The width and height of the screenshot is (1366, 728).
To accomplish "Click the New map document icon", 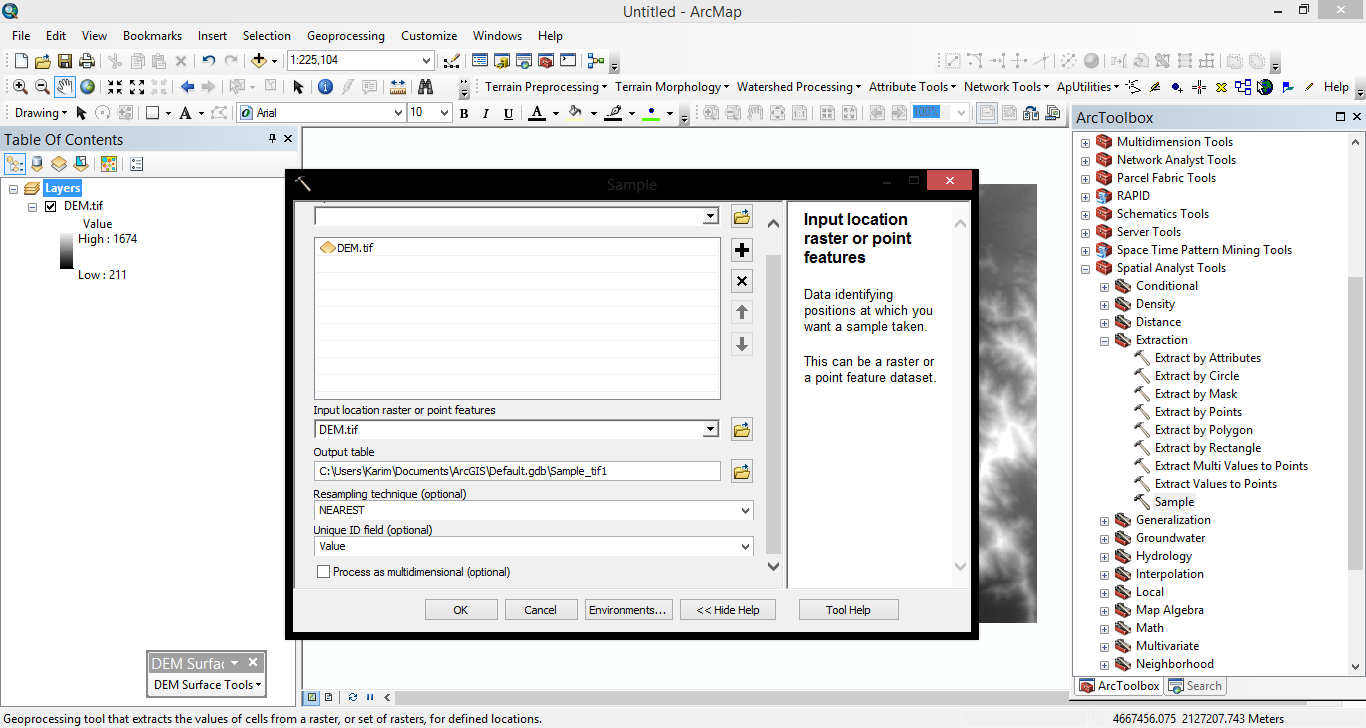I will [21, 61].
